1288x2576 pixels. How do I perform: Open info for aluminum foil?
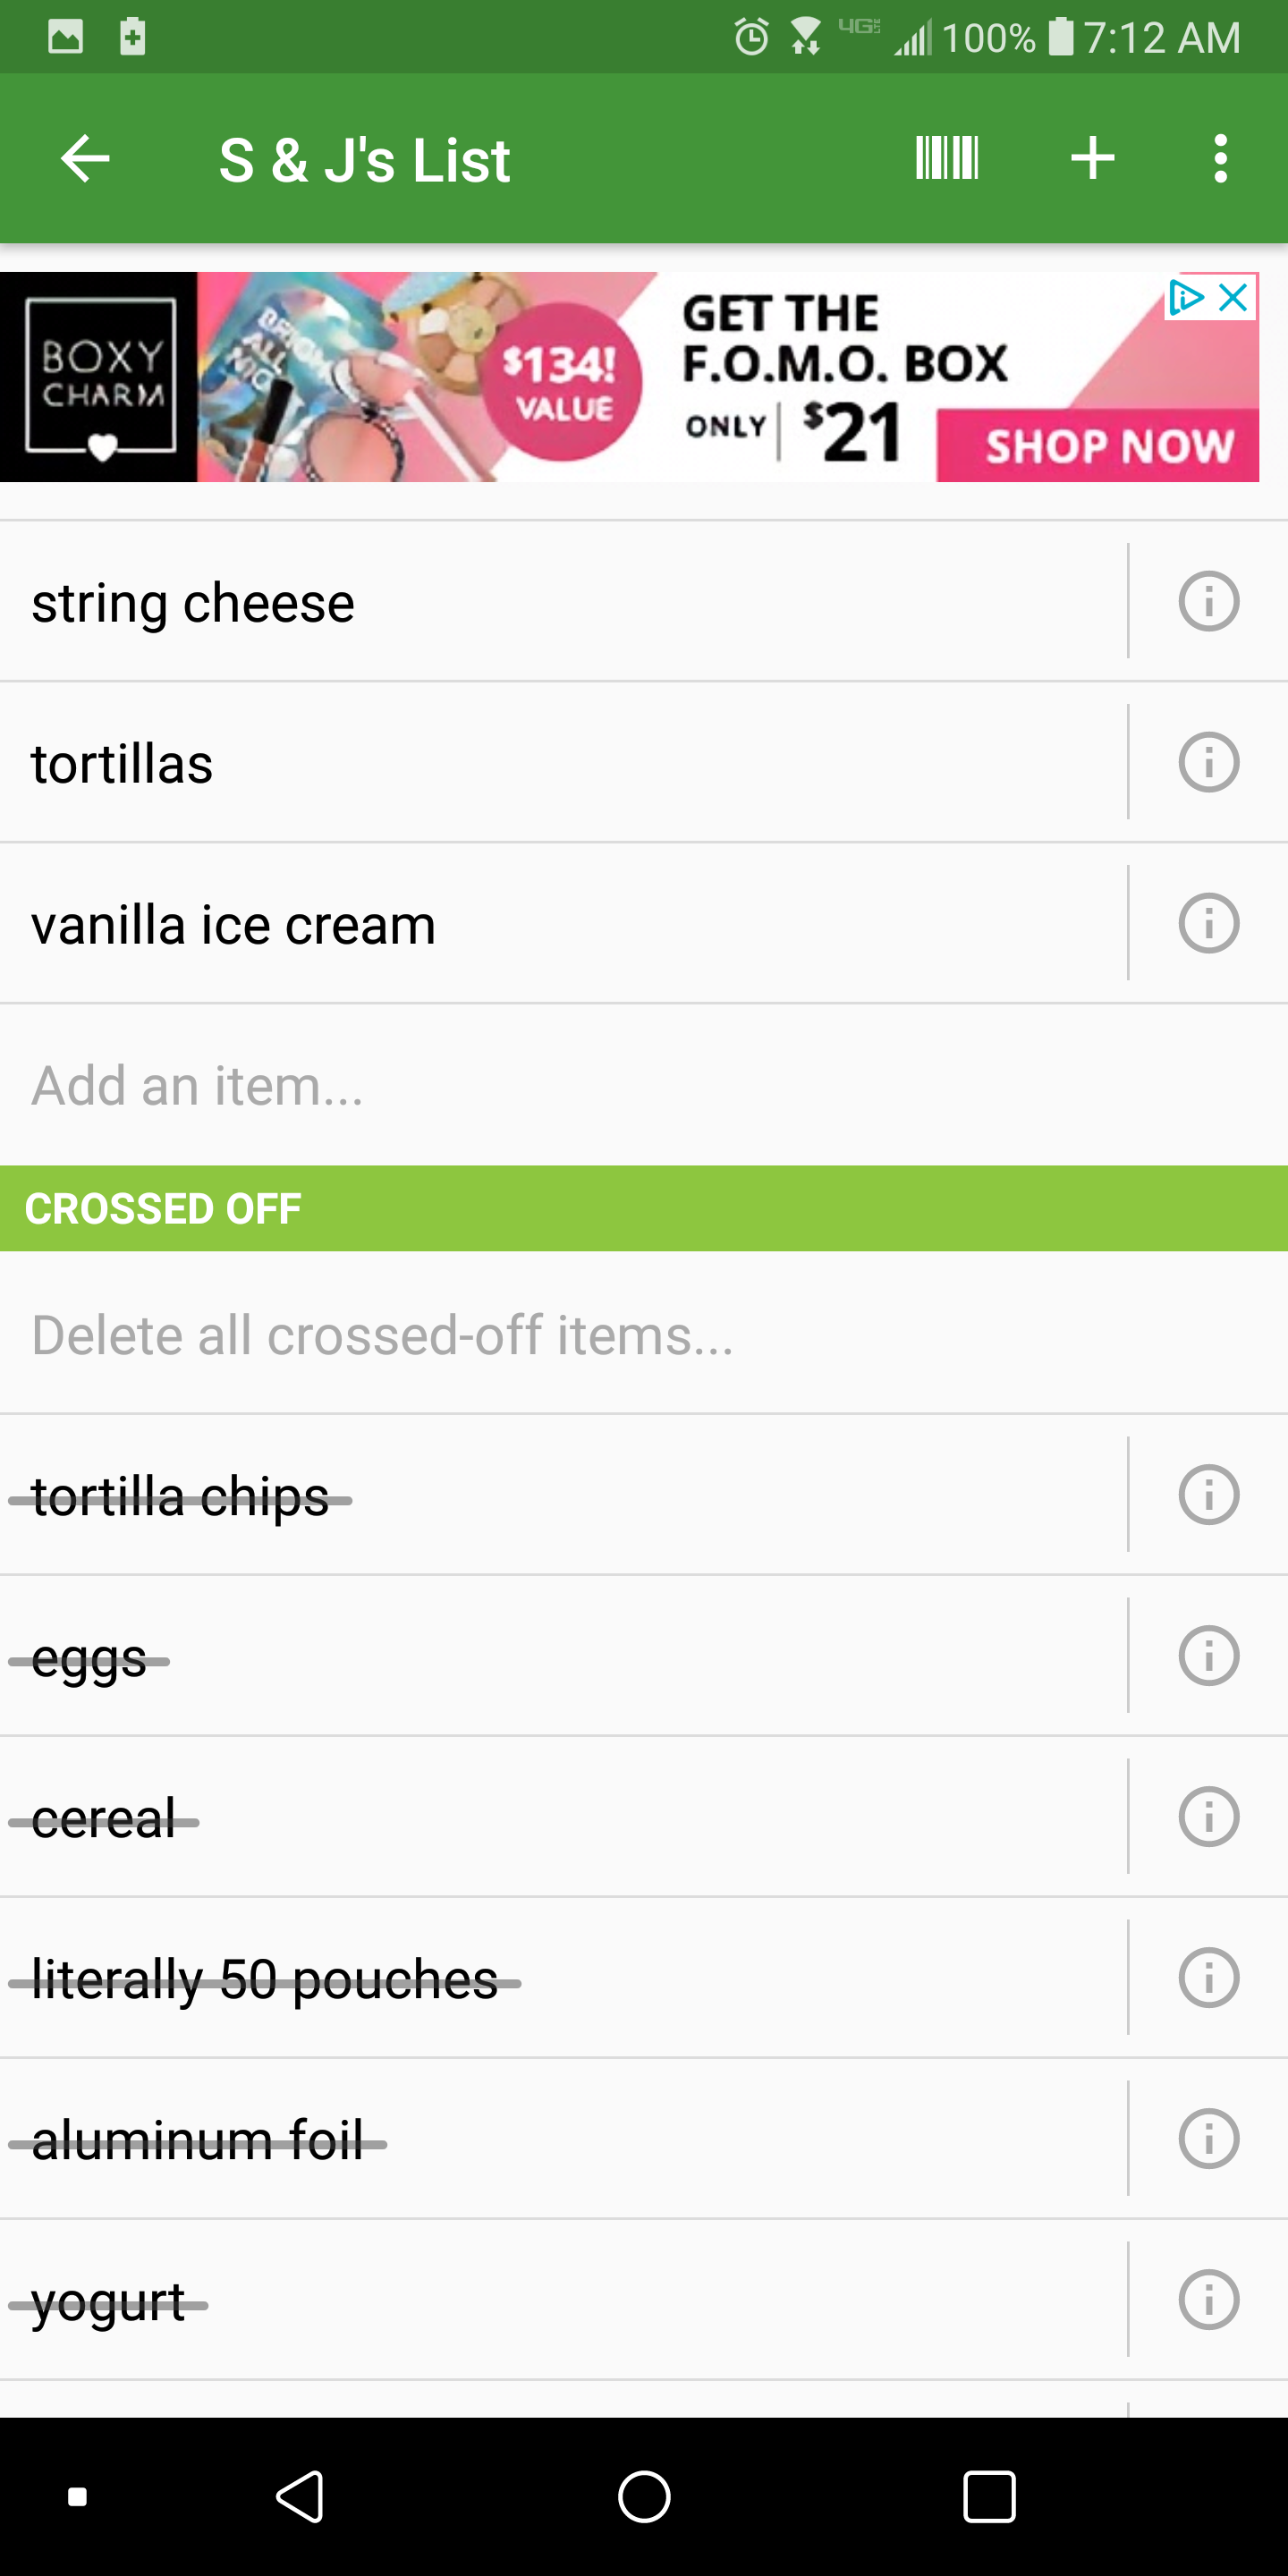[x=1208, y=2139]
